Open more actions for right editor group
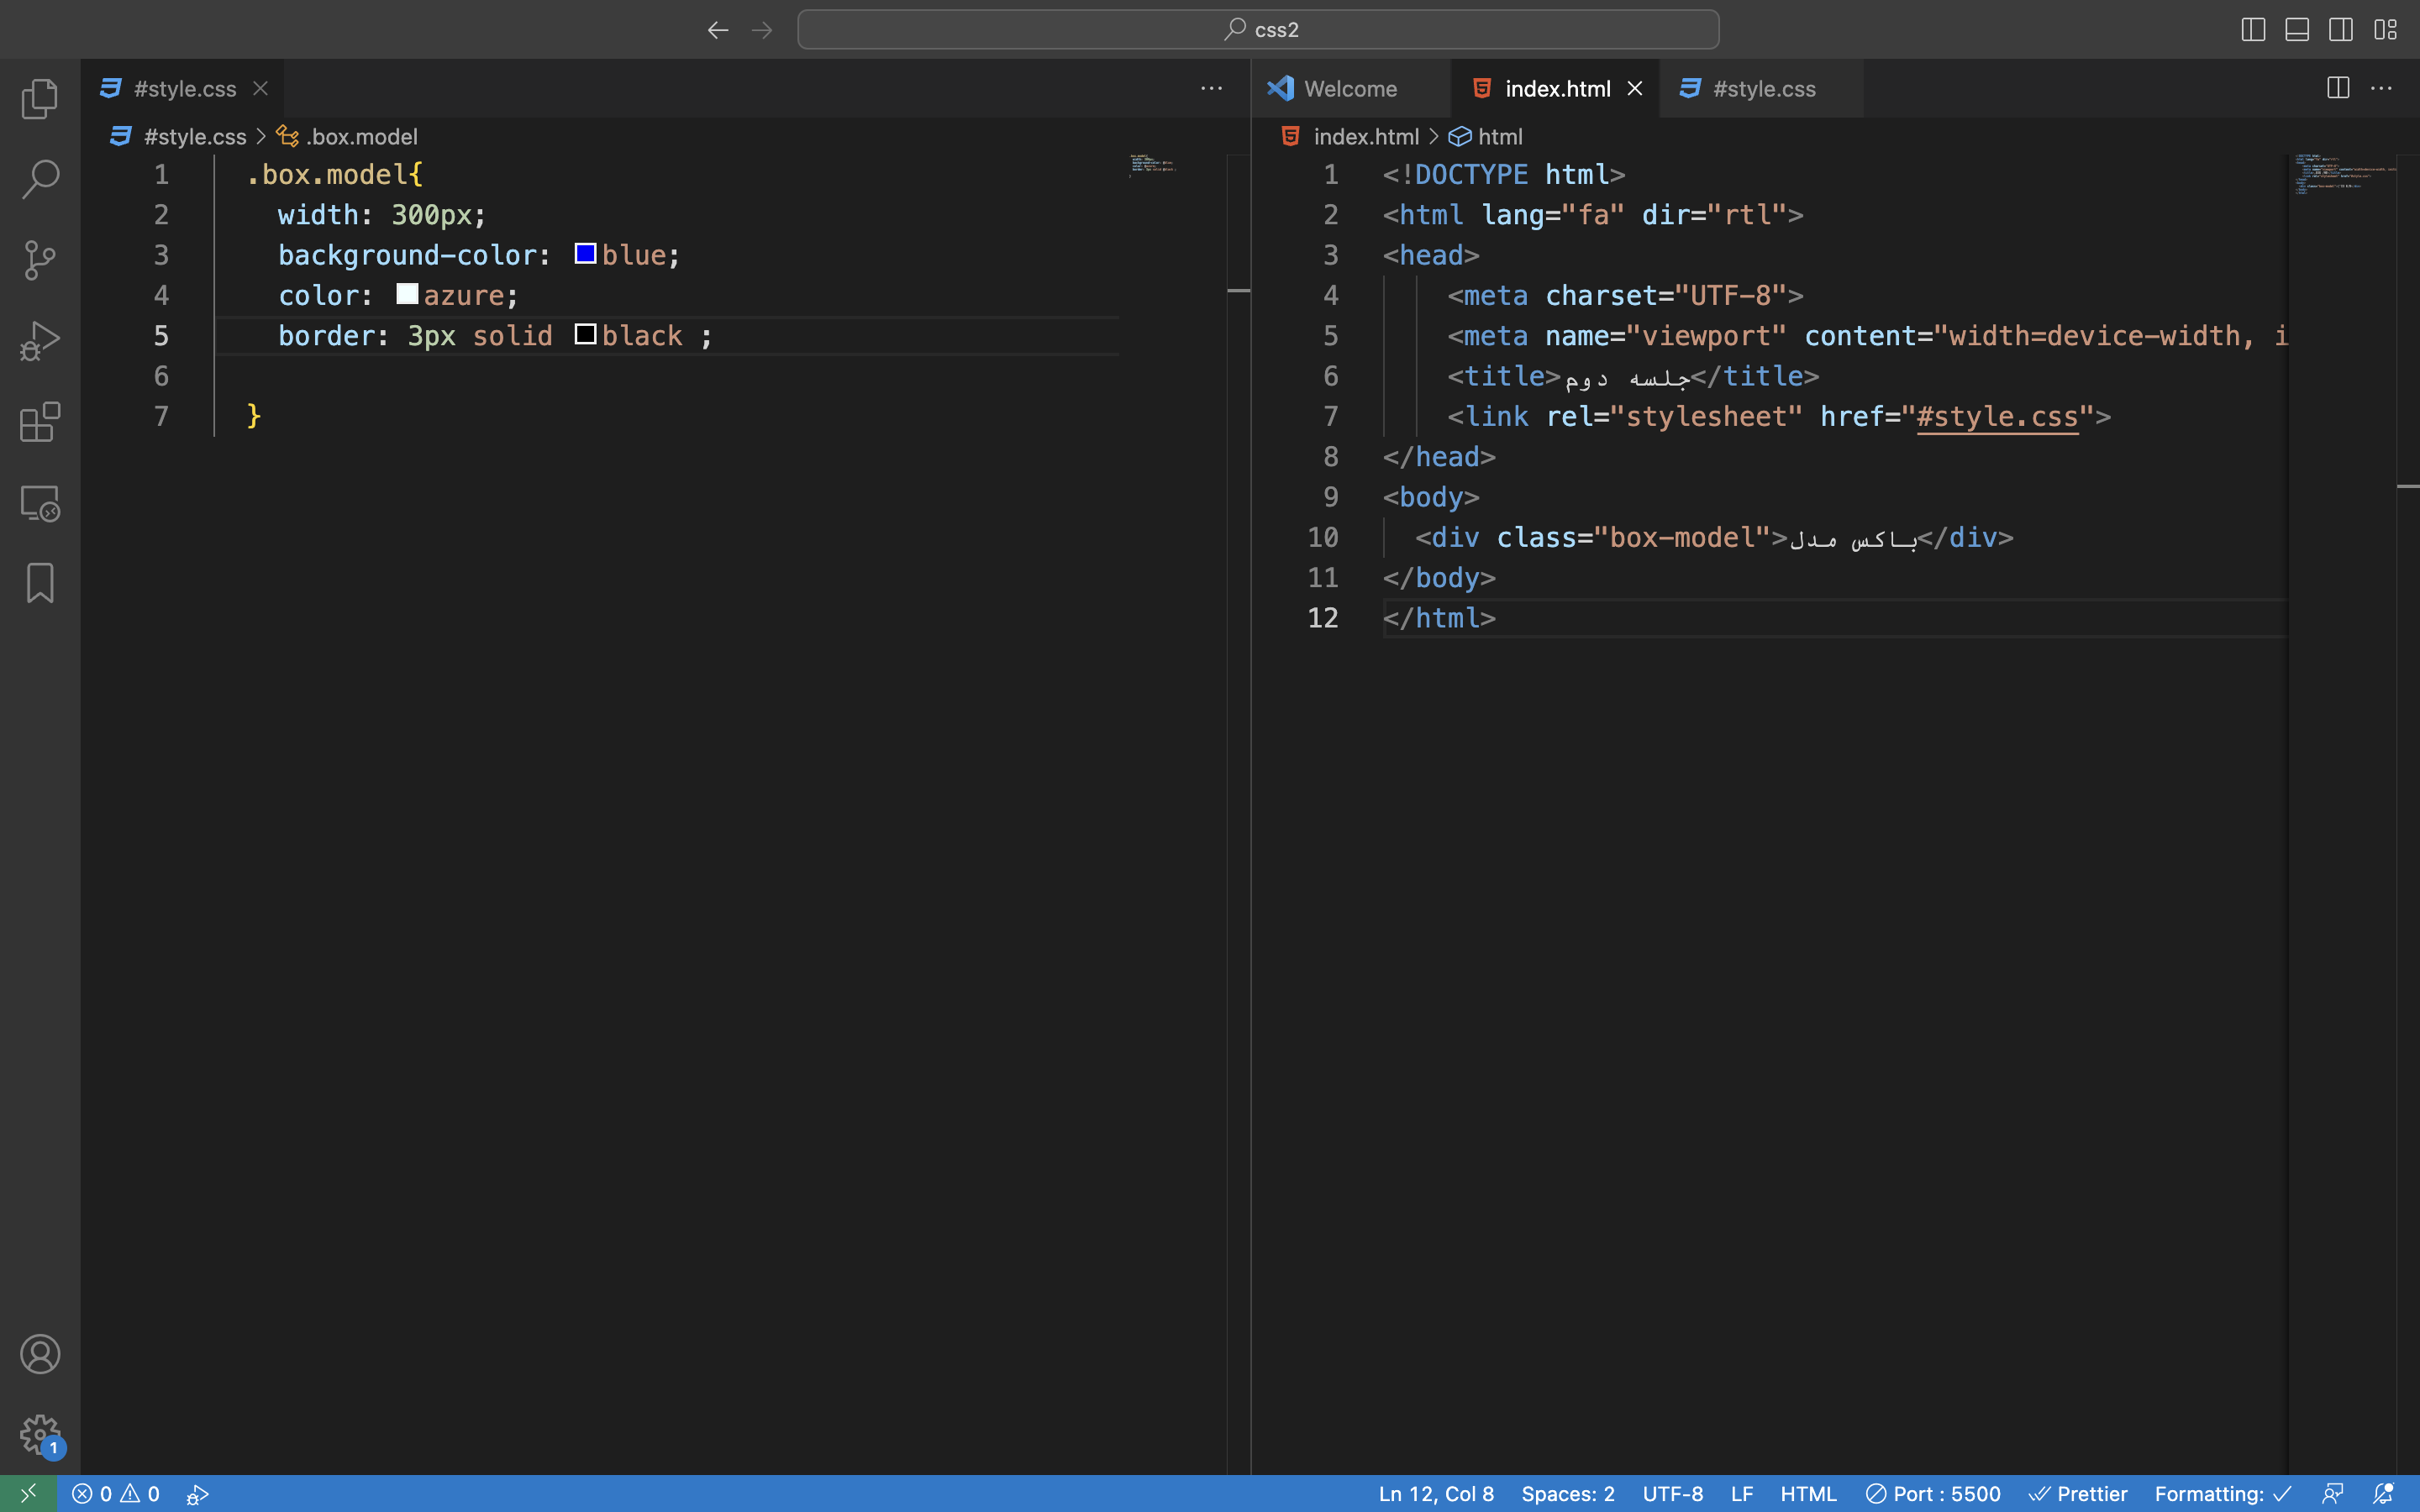This screenshot has width=2420, height=1512. [2382, 88]
